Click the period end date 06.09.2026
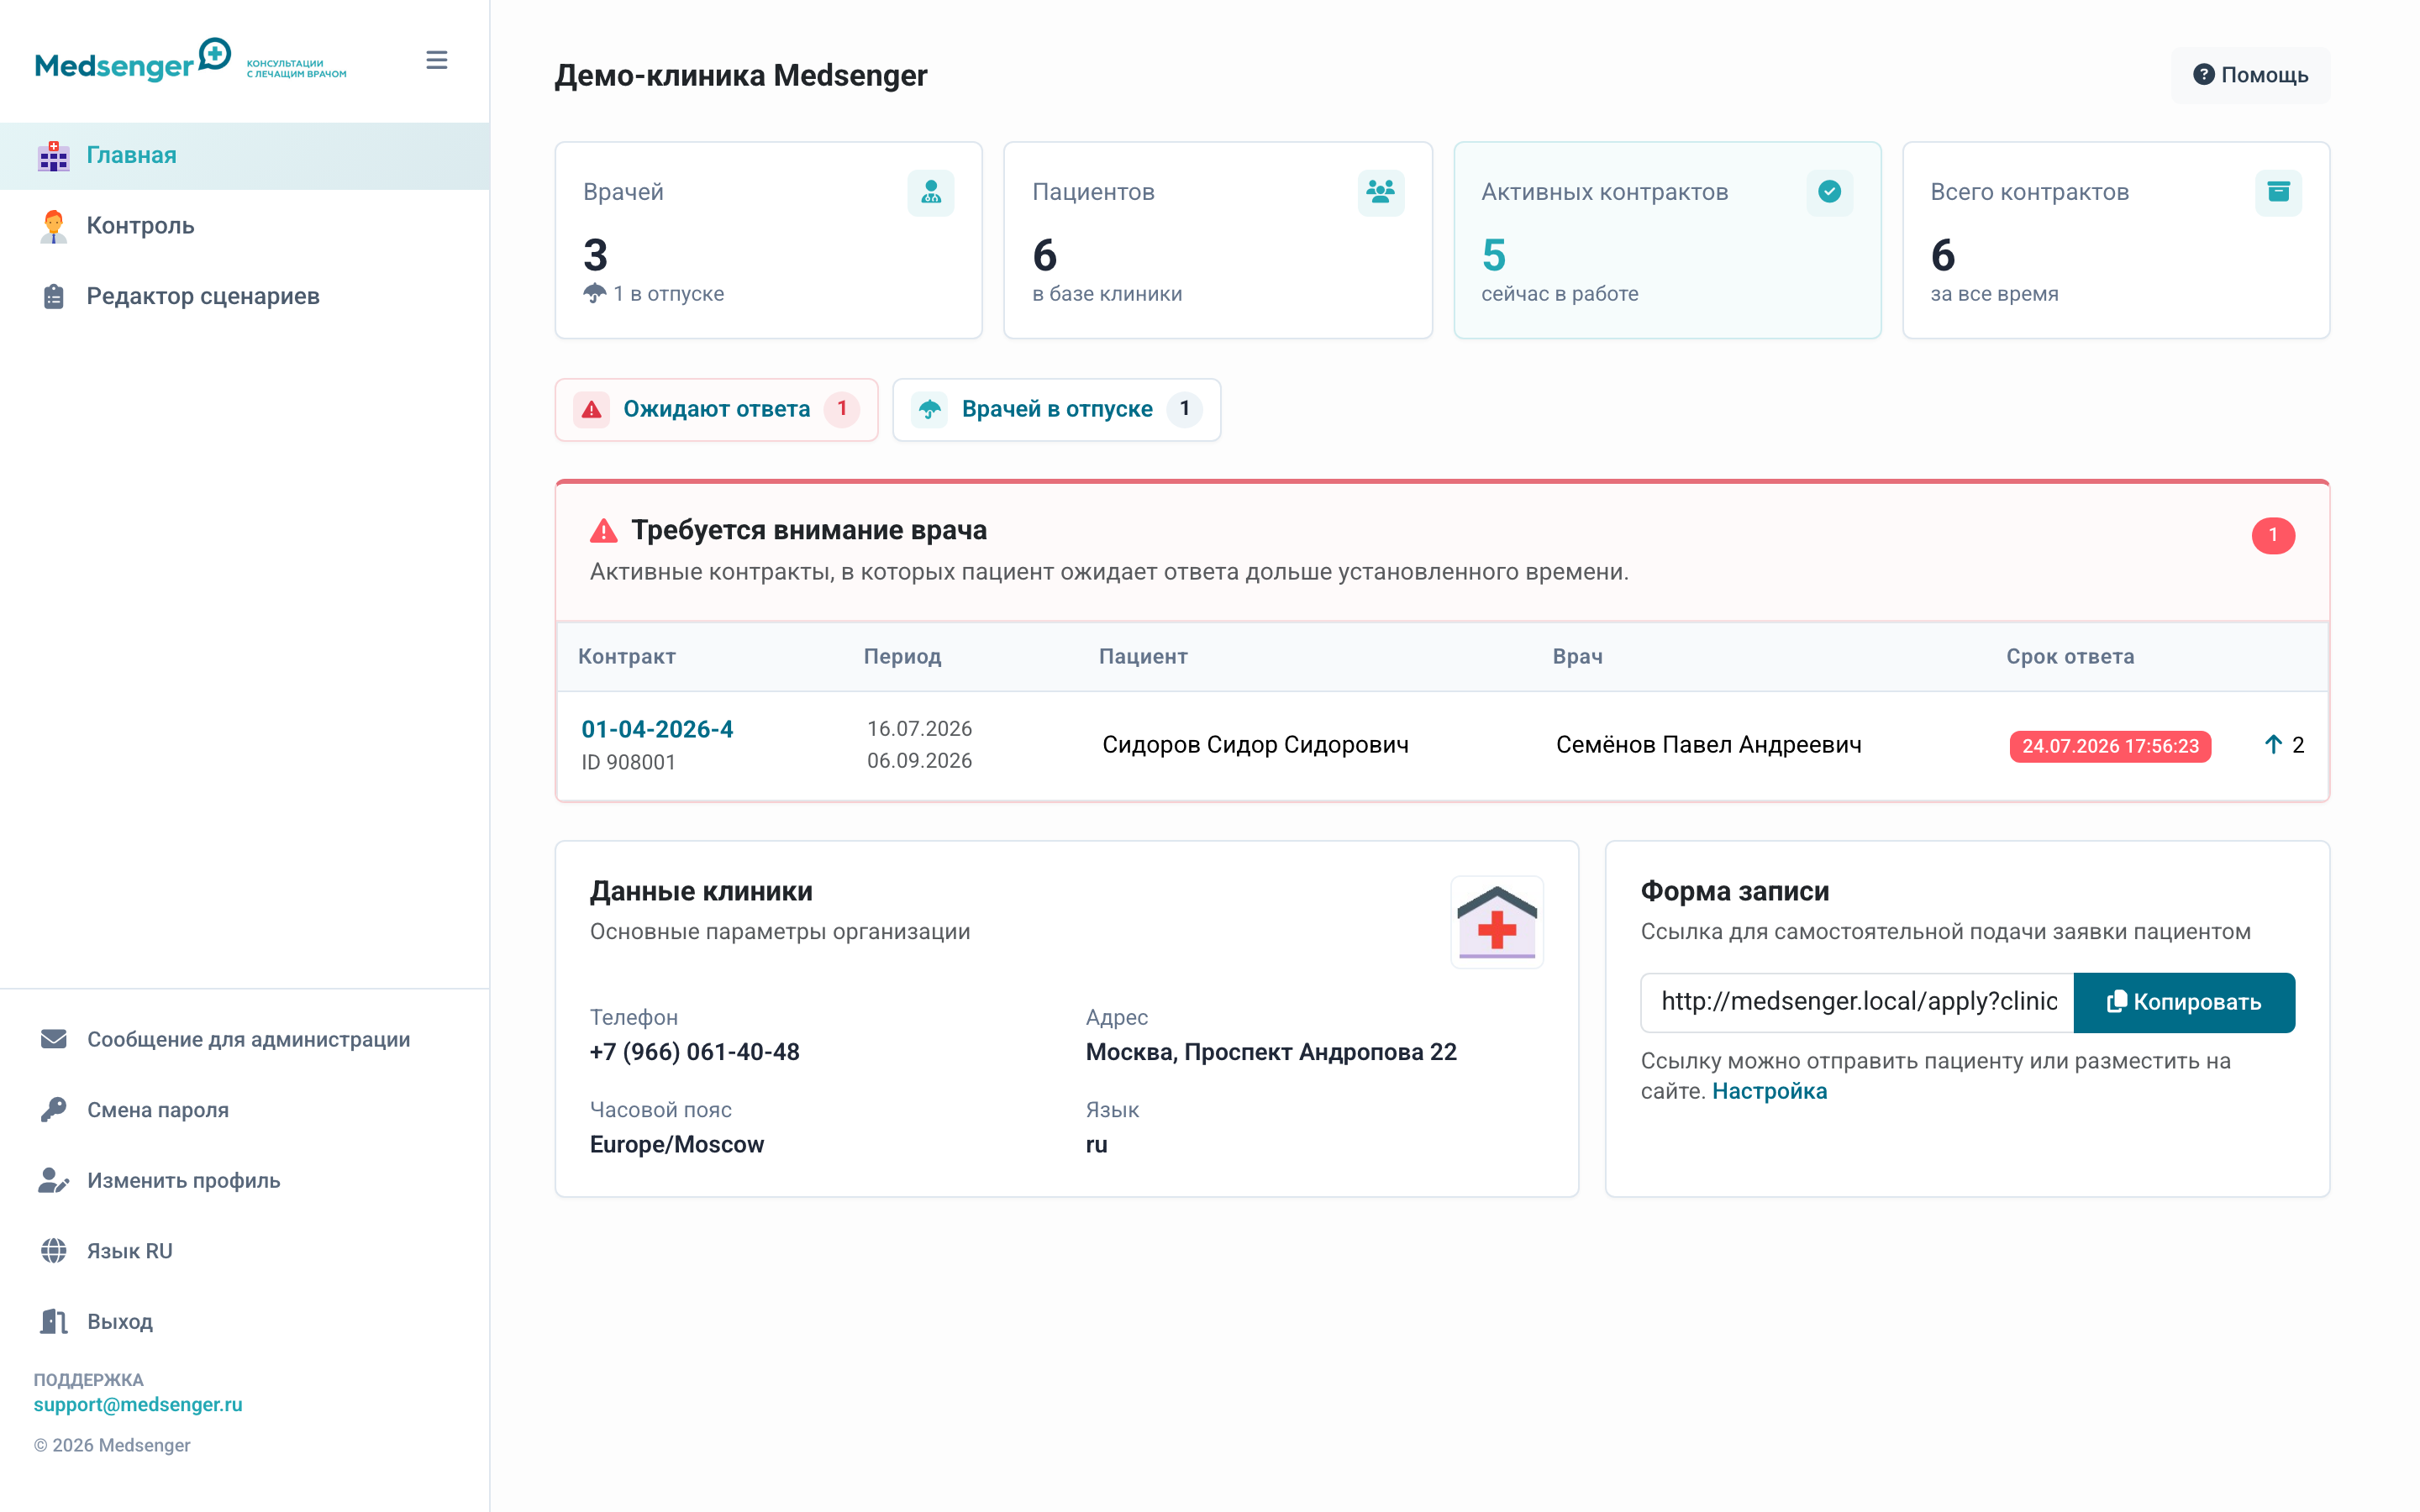The width and height of the screenshot is (2420, 1512). (919, 761)
